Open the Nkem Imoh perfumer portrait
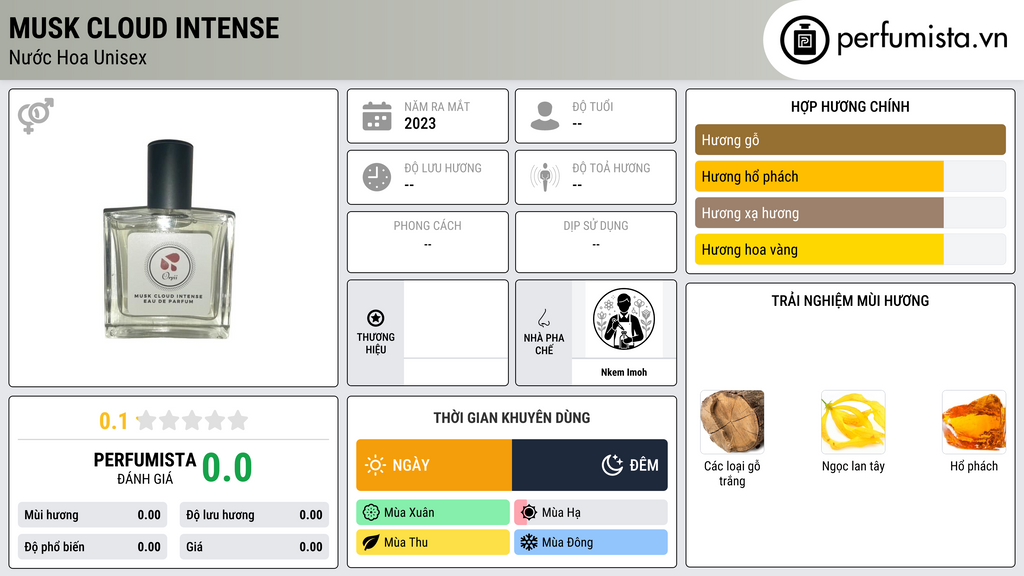 pos(624,319)
